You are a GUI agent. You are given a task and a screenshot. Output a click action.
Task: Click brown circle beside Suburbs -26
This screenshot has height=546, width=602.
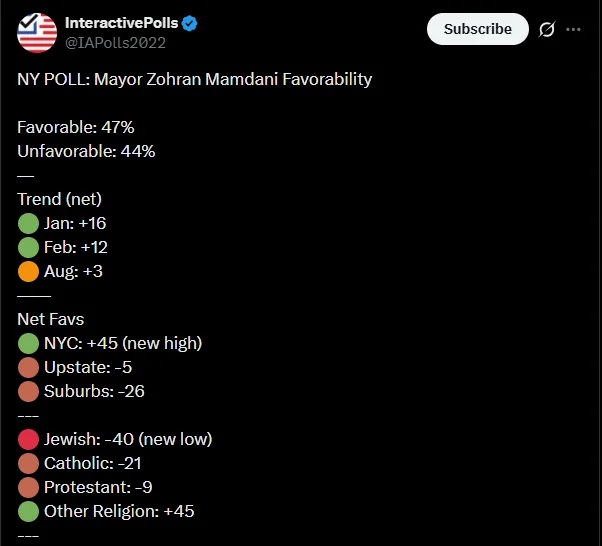click(28, 391)
